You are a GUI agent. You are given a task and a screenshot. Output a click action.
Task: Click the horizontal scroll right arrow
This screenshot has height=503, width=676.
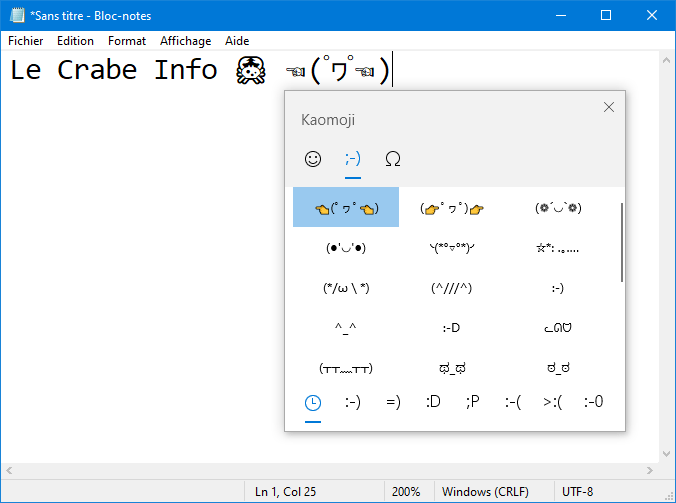[x=650, y=470]
